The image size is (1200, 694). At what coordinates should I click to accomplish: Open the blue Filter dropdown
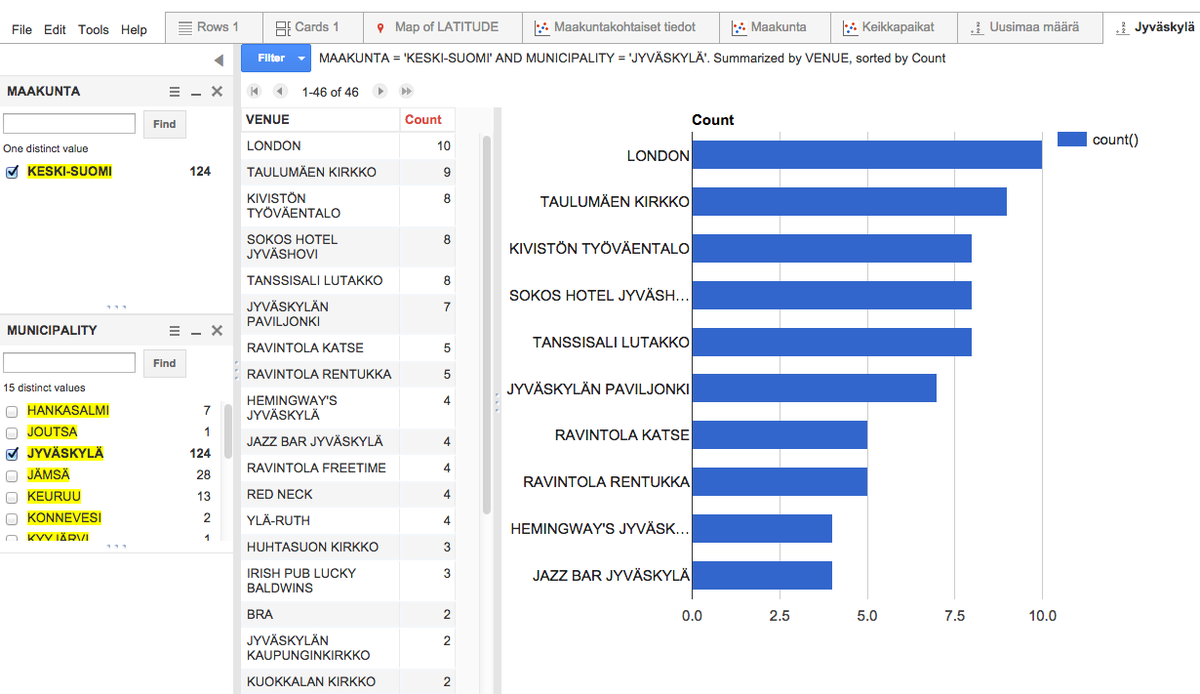pos(276,58)
